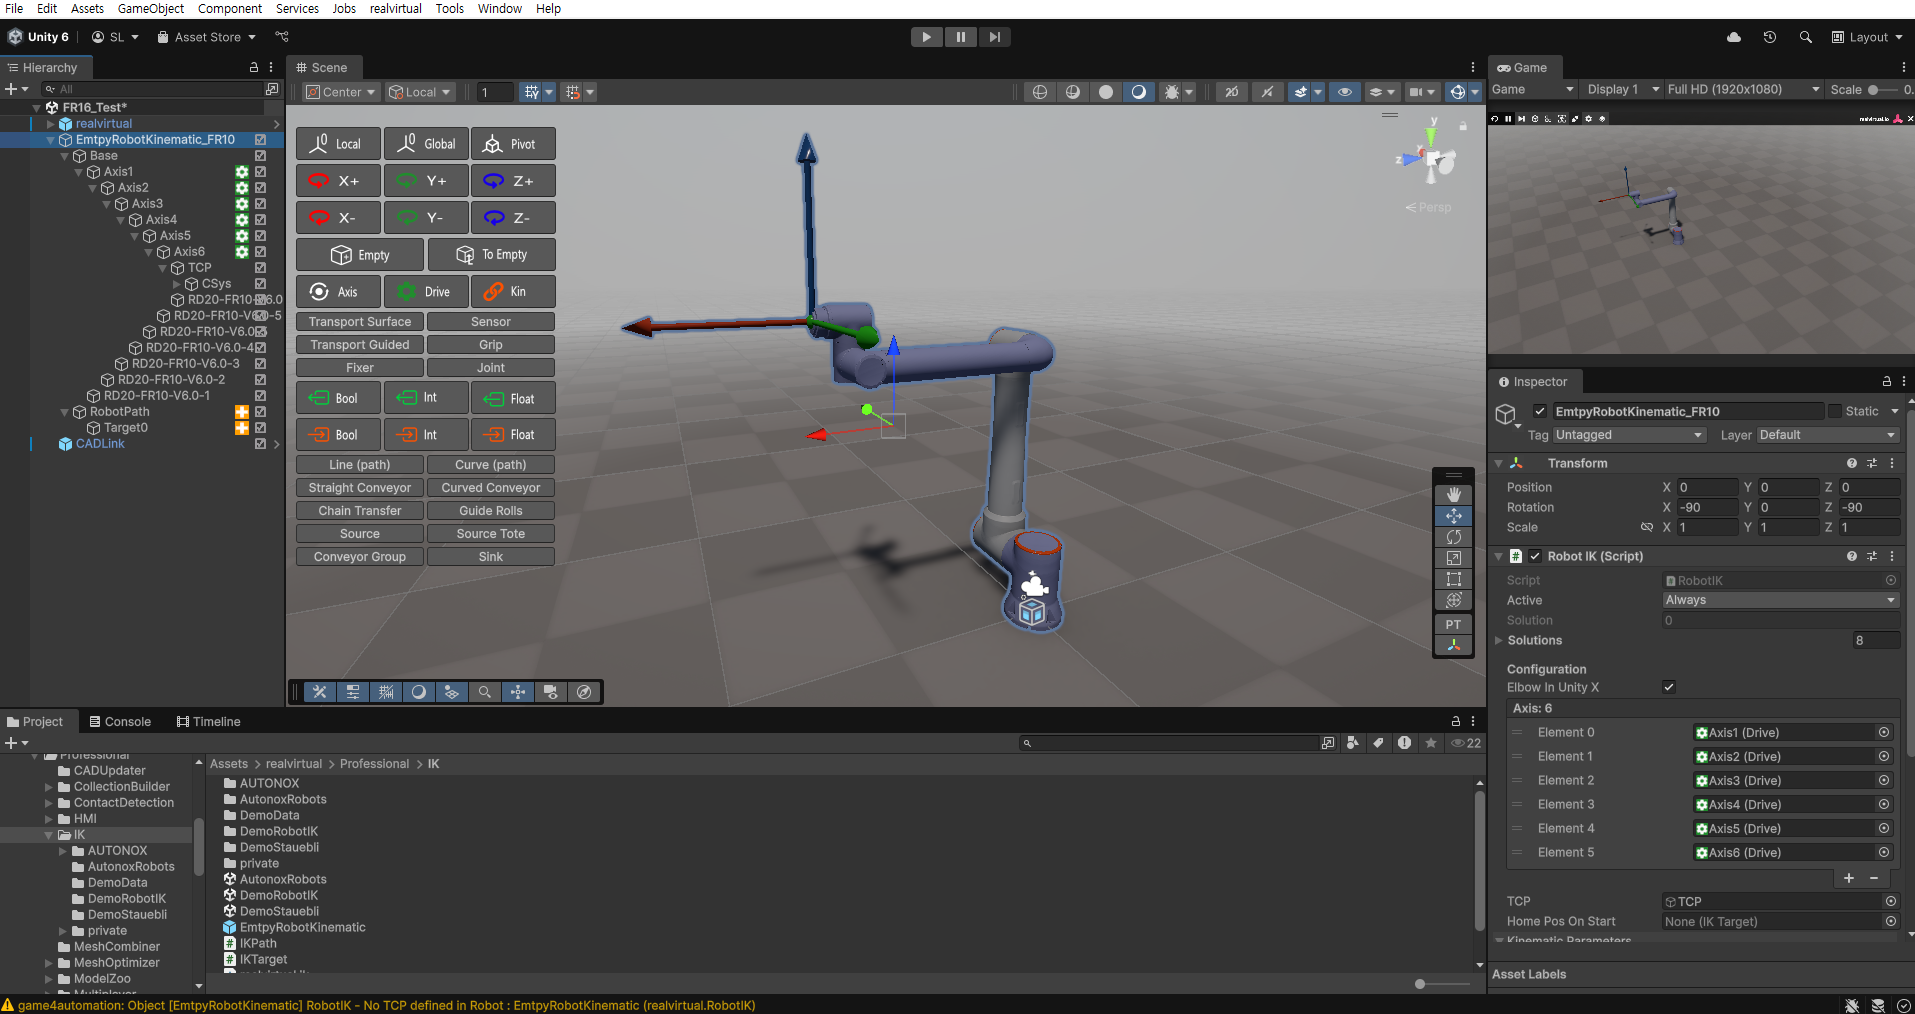This screenshot has width=1915, height=1014.
Task: Click the Sensor button
Action: (x=491, y=322)
